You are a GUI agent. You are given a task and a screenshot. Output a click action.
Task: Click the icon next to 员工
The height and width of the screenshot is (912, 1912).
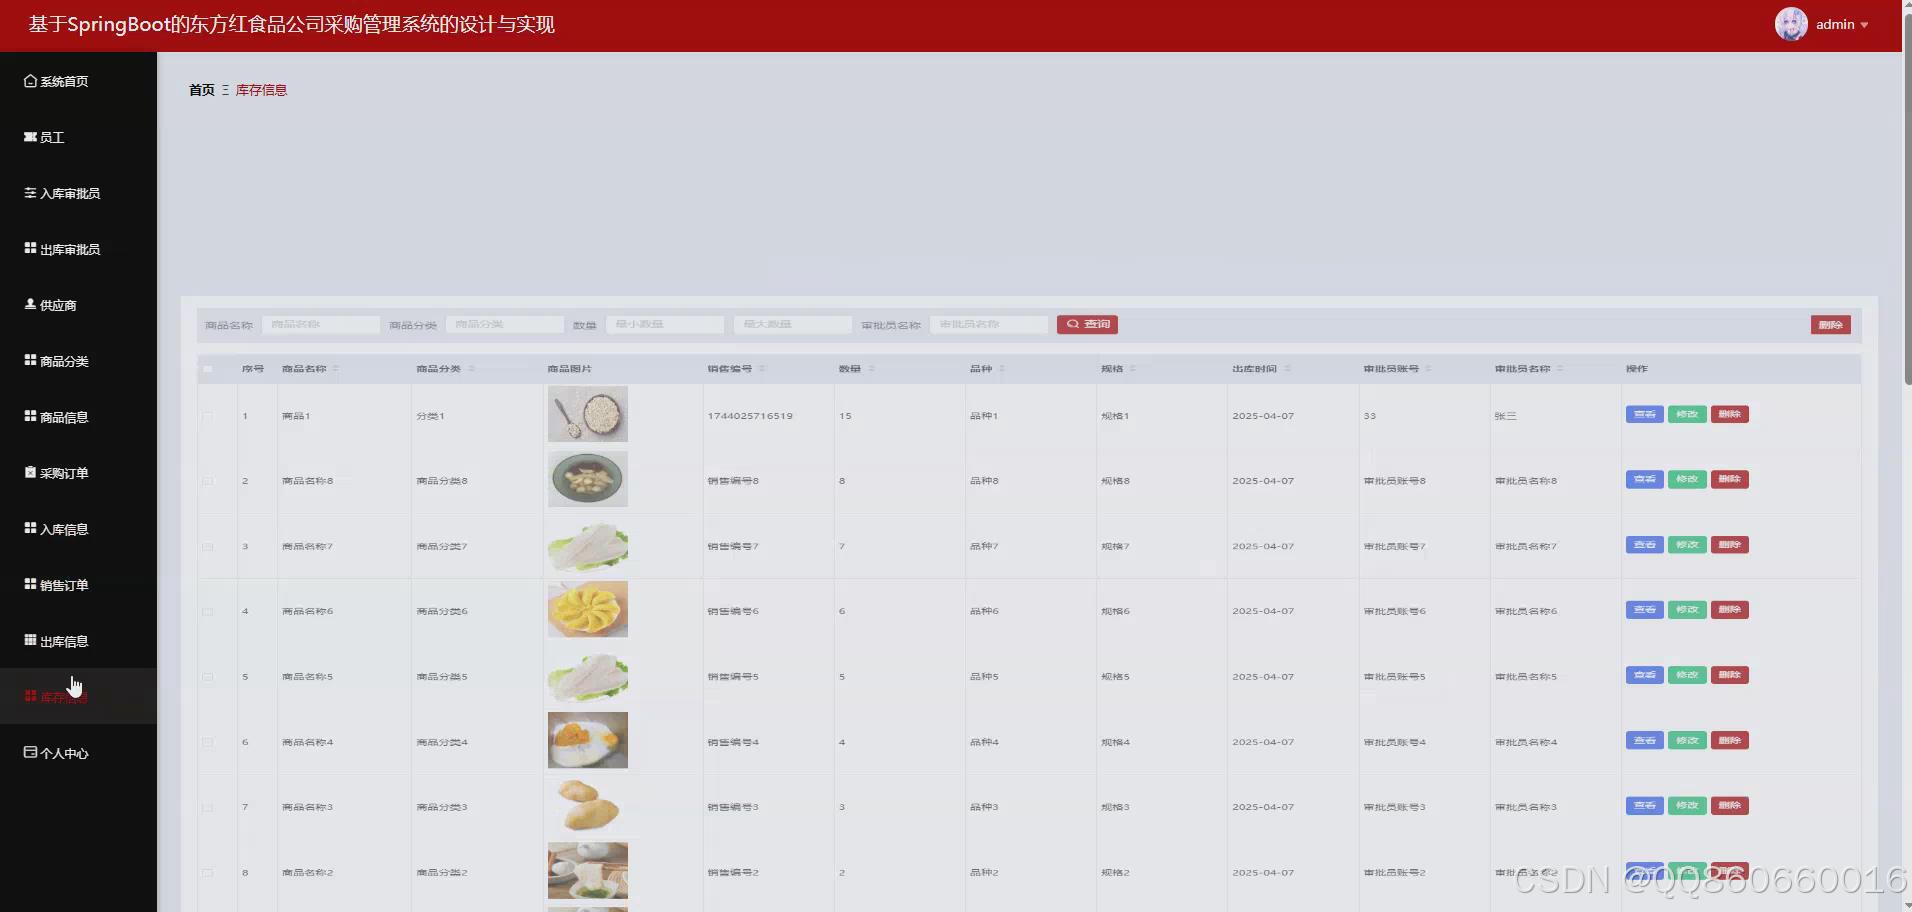click(30, 137)
